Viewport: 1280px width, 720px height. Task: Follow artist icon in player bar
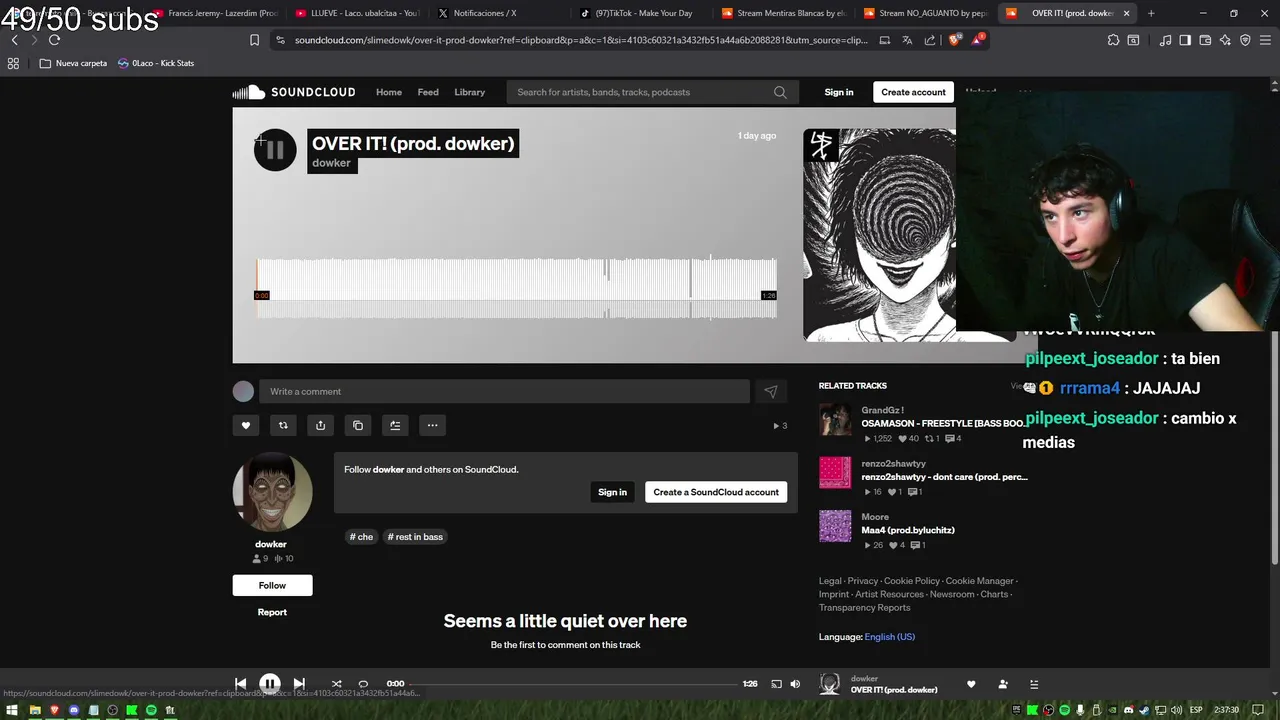(1003, 684)
